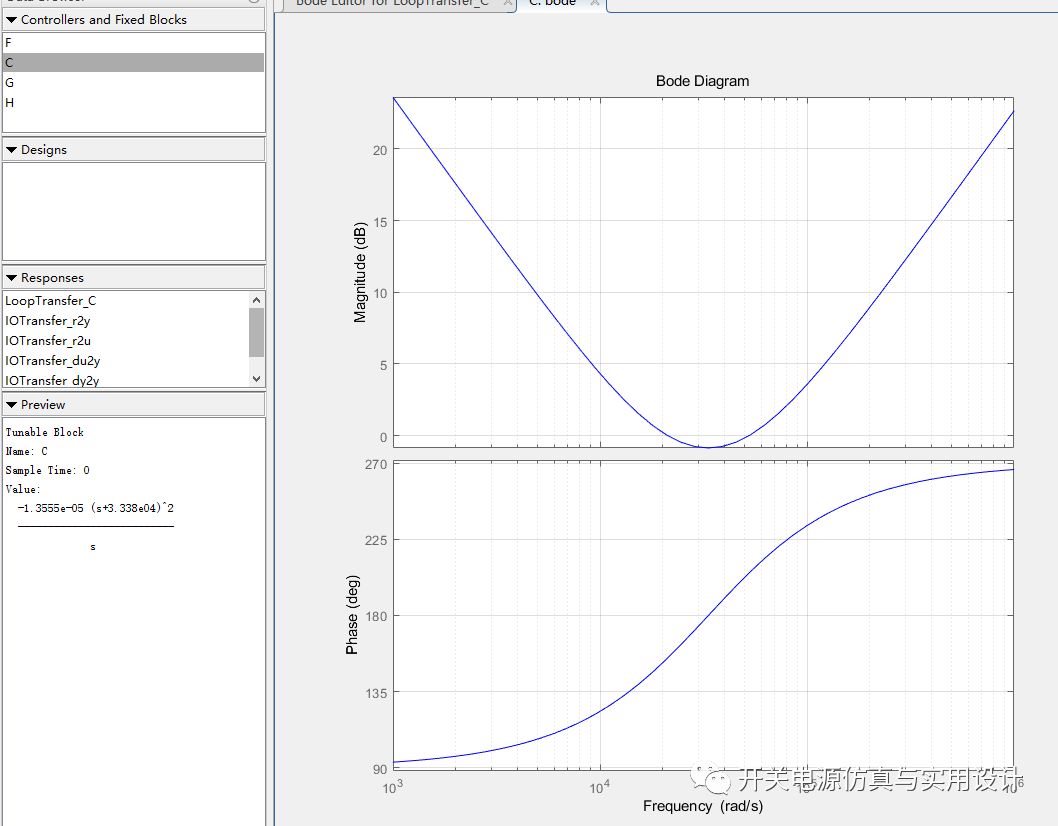
Task: Collapse the Designs section
Action: (x=11, y=150)
